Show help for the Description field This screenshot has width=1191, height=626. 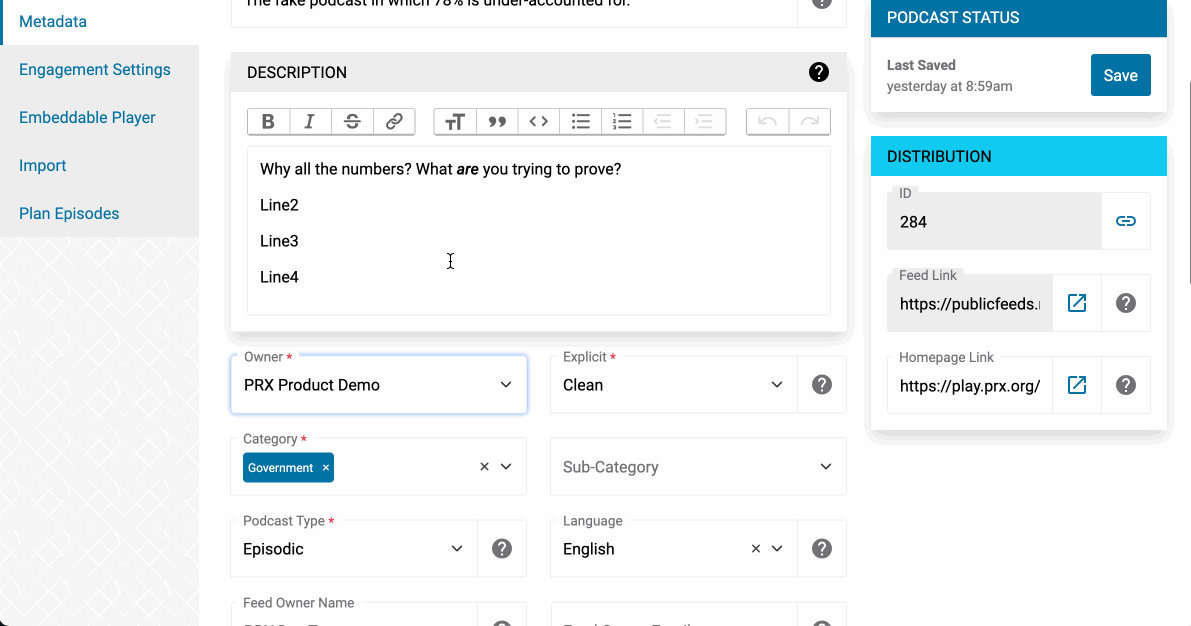818,72
